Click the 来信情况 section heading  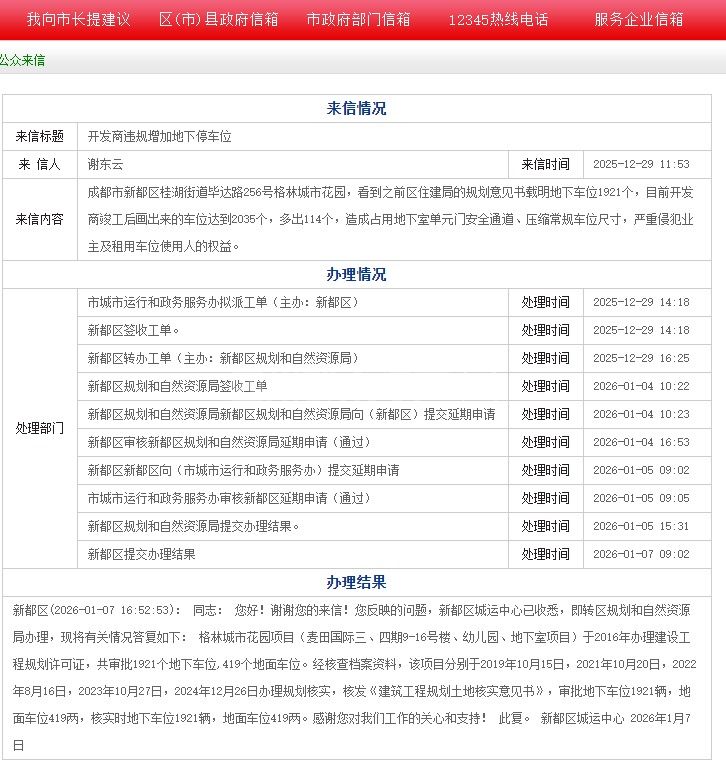(356, 108)
